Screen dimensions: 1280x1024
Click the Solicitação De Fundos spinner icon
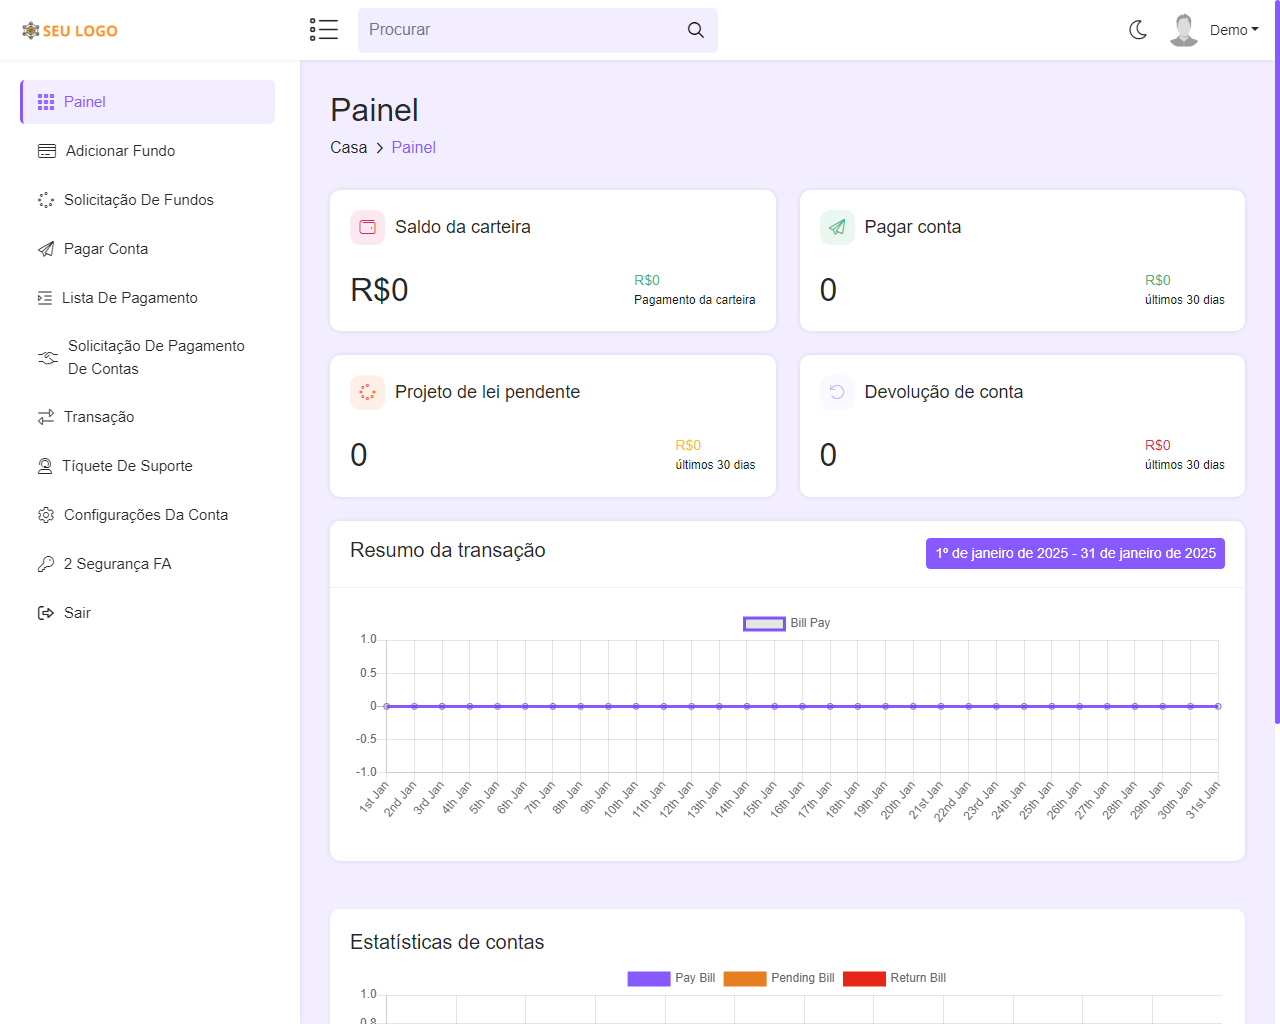pos(46,200)
